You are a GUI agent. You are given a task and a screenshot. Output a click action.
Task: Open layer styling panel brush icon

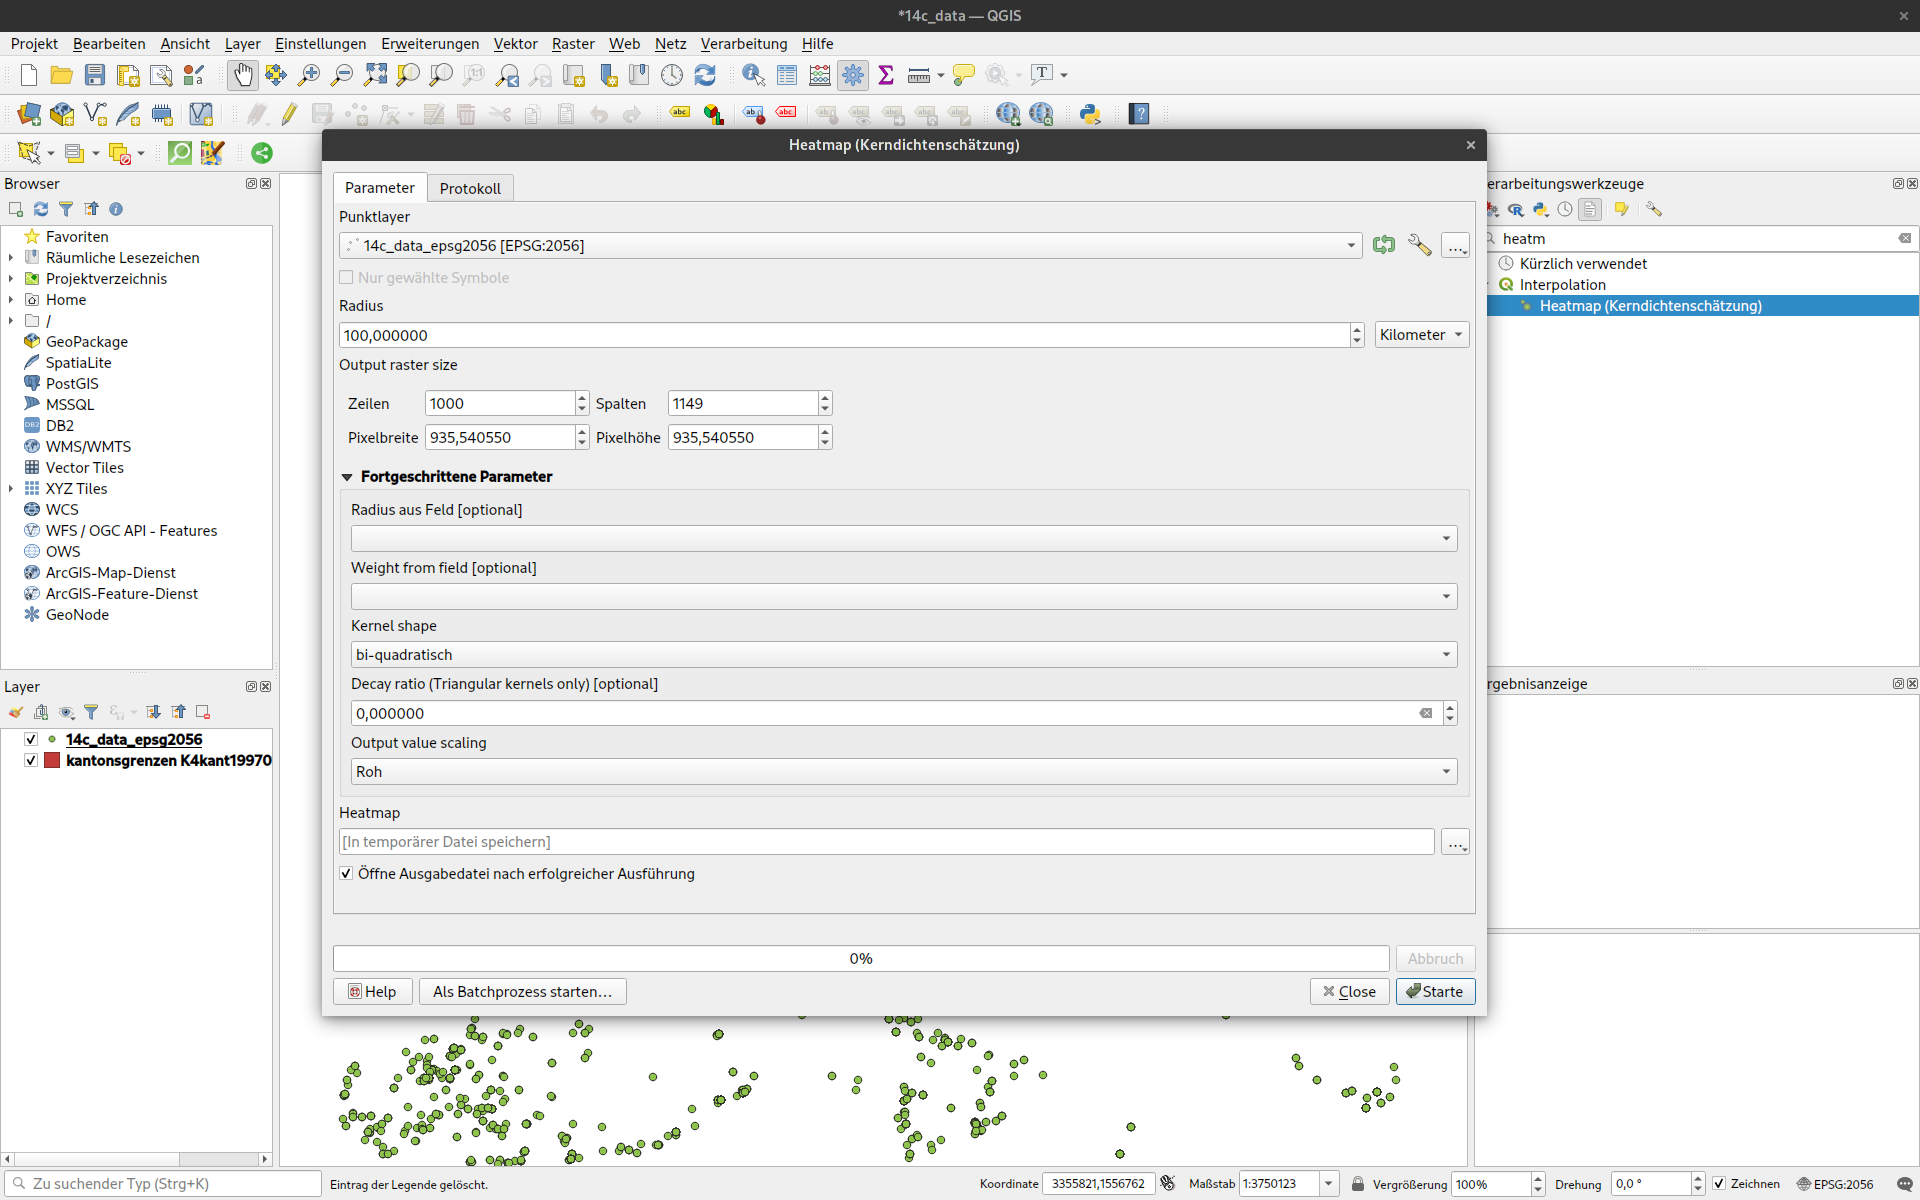(x=16, y=712)
